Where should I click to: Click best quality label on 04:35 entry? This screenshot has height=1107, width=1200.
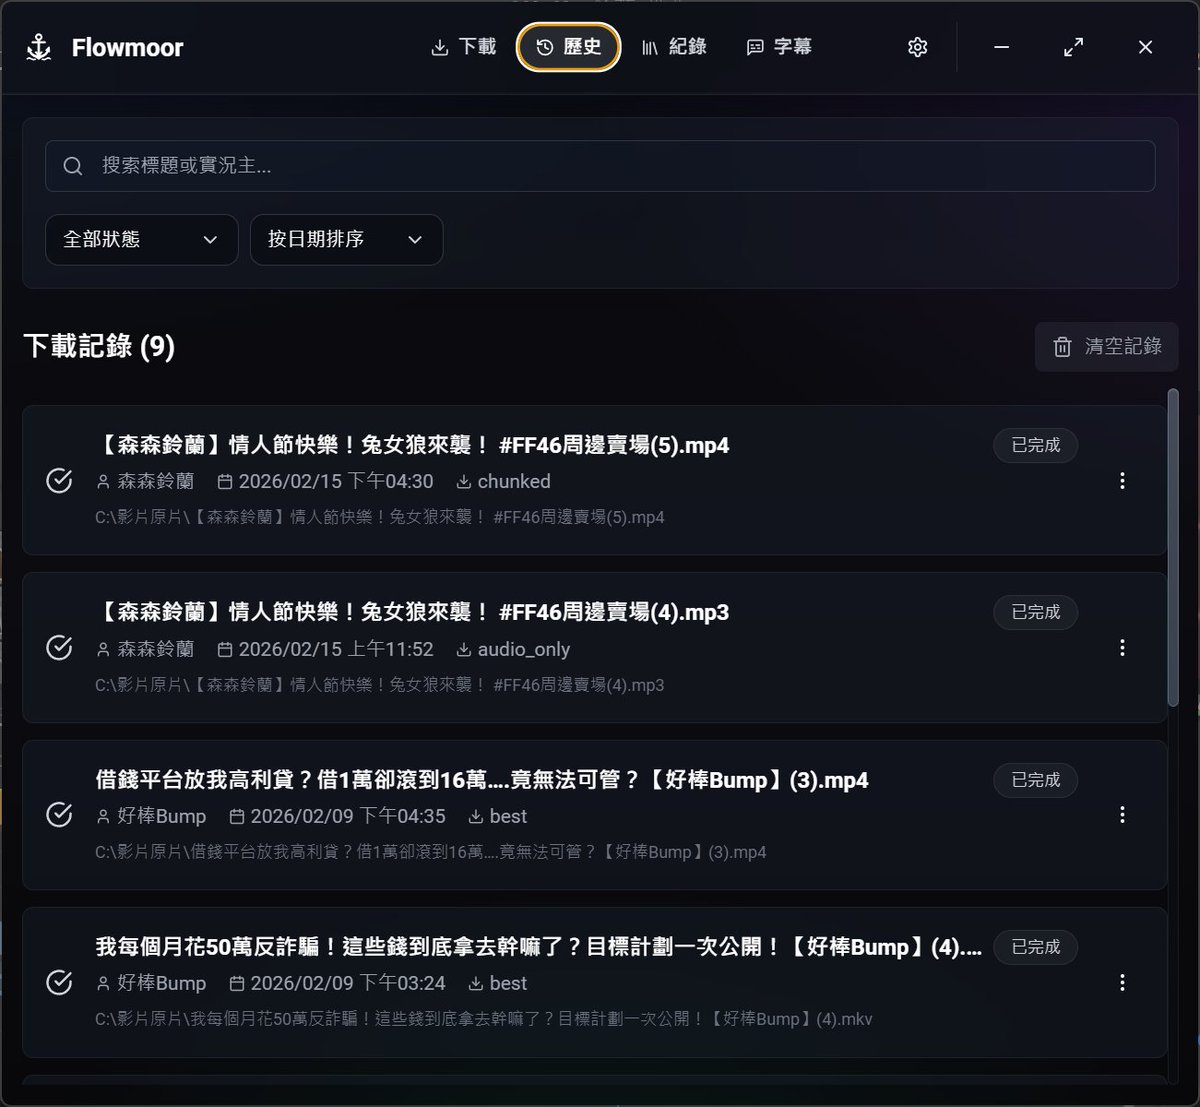point(497,816)
